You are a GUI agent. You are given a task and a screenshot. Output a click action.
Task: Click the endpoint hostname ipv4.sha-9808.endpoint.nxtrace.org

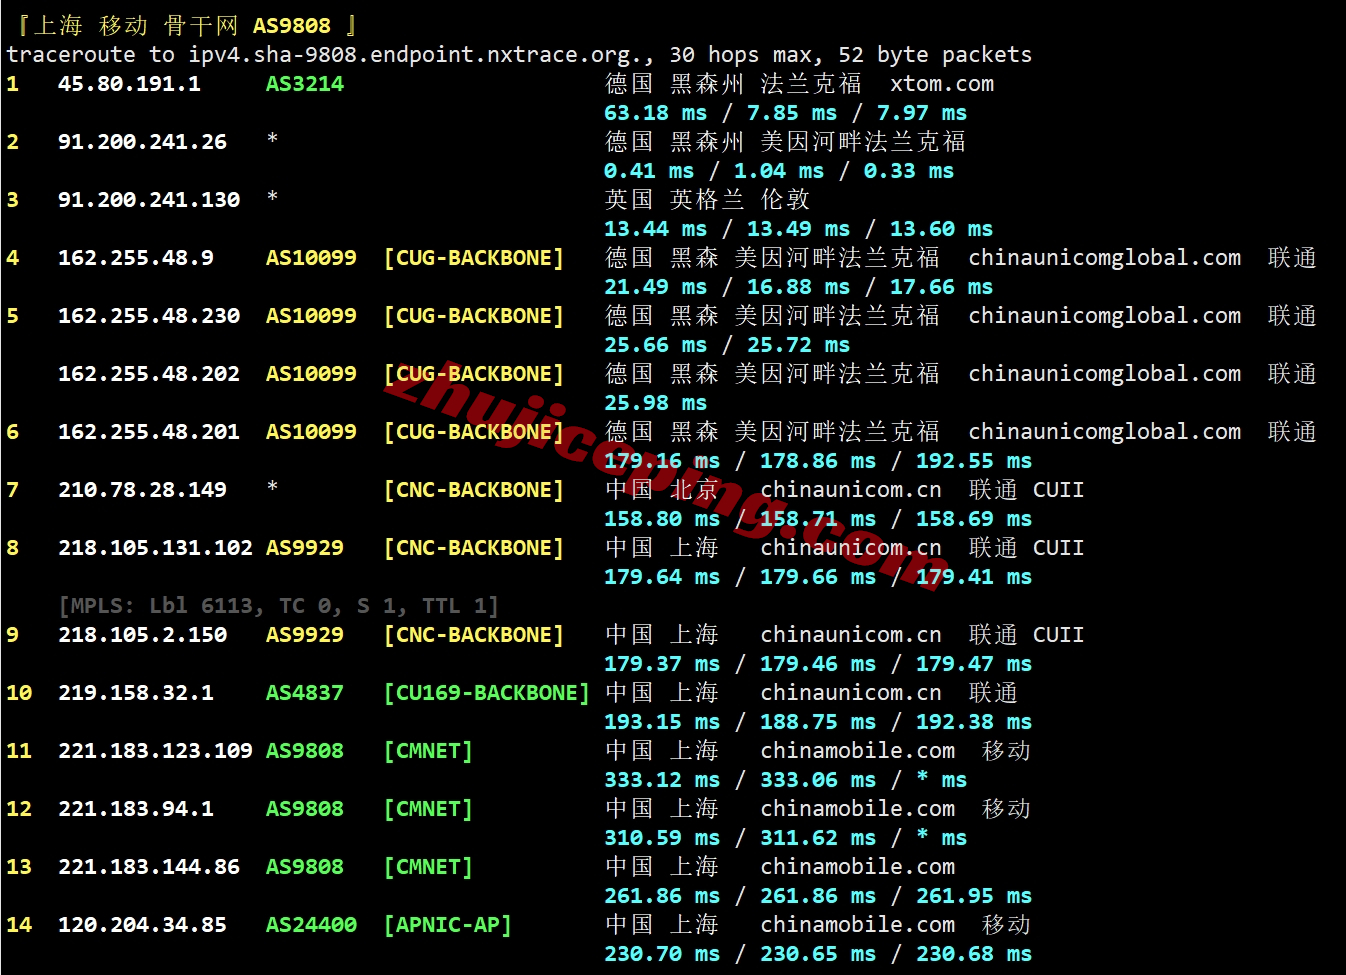[x=415, y=55]
